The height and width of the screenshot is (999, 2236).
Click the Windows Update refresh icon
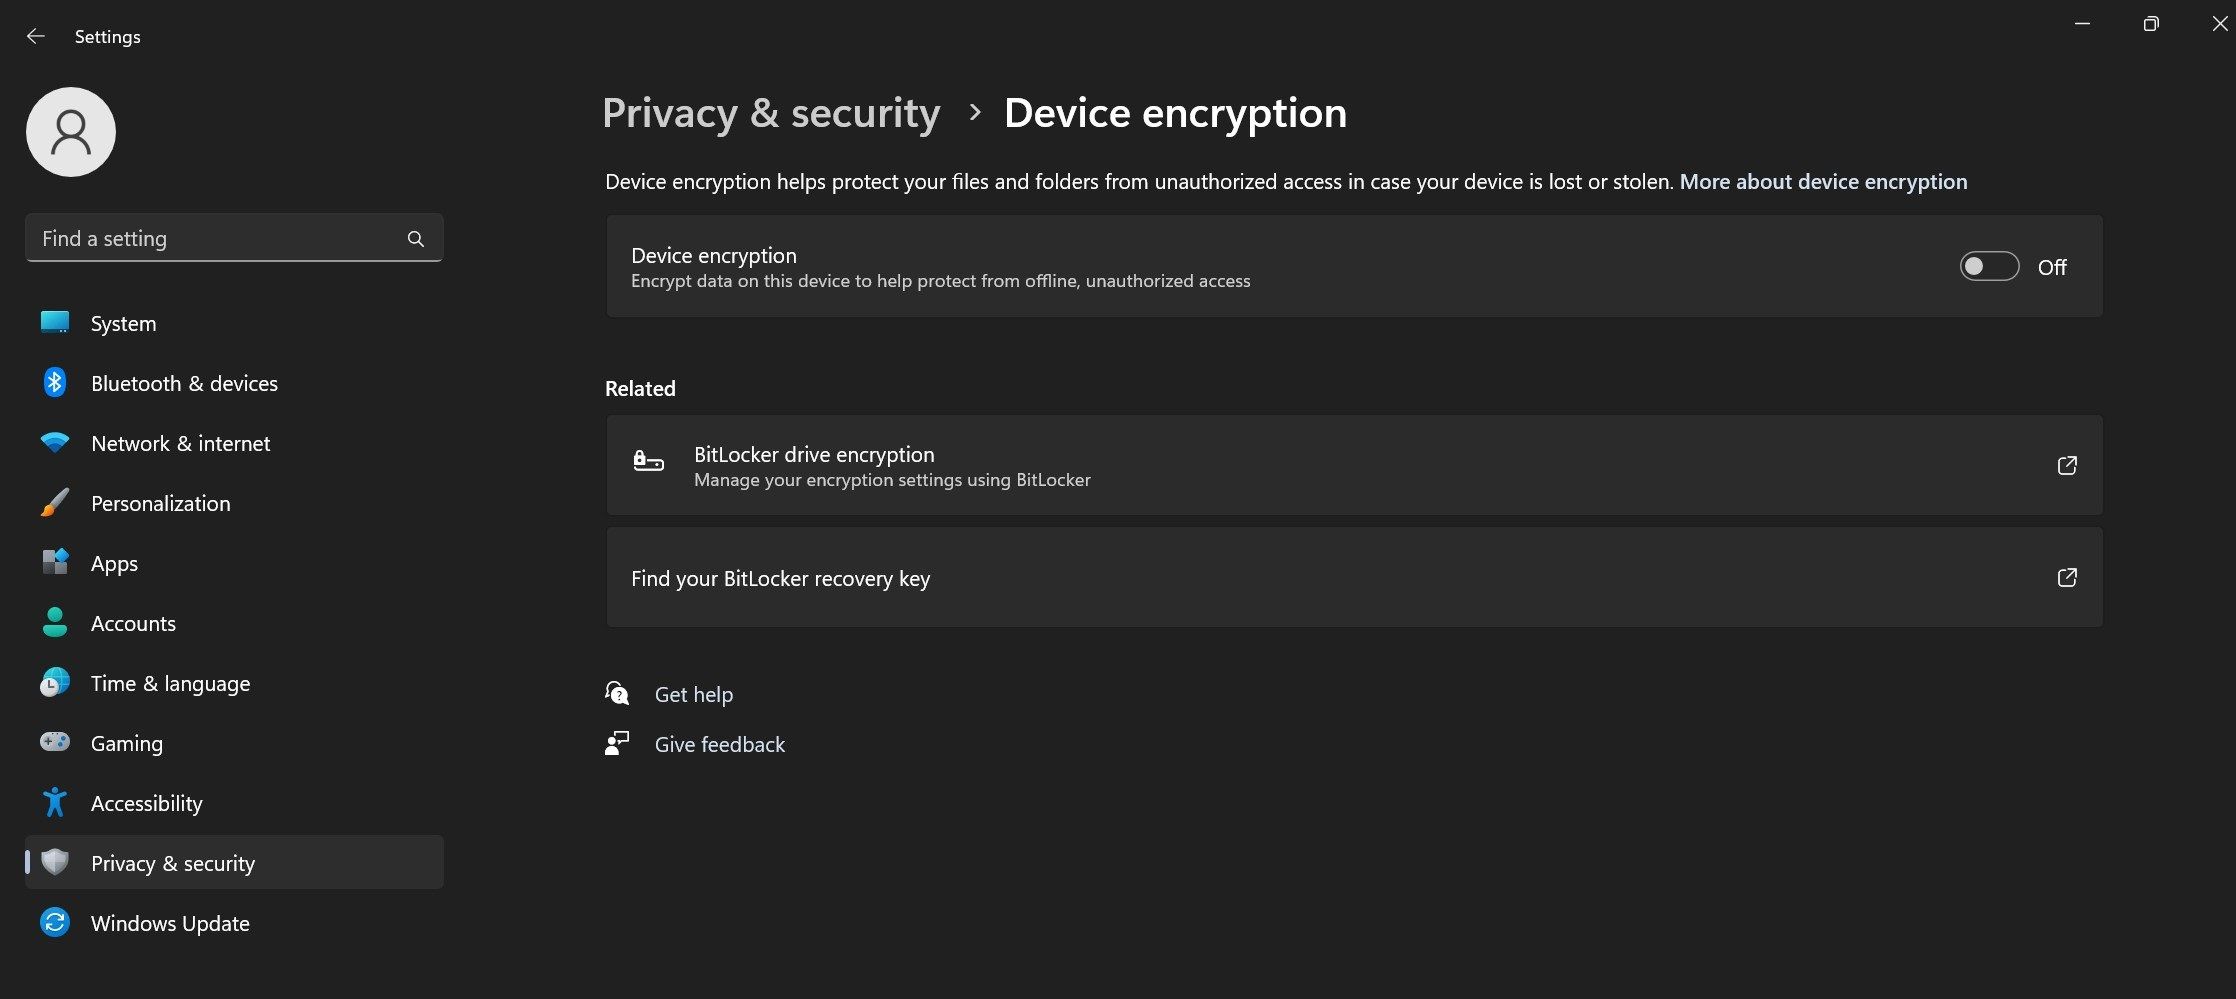point(55,922)
